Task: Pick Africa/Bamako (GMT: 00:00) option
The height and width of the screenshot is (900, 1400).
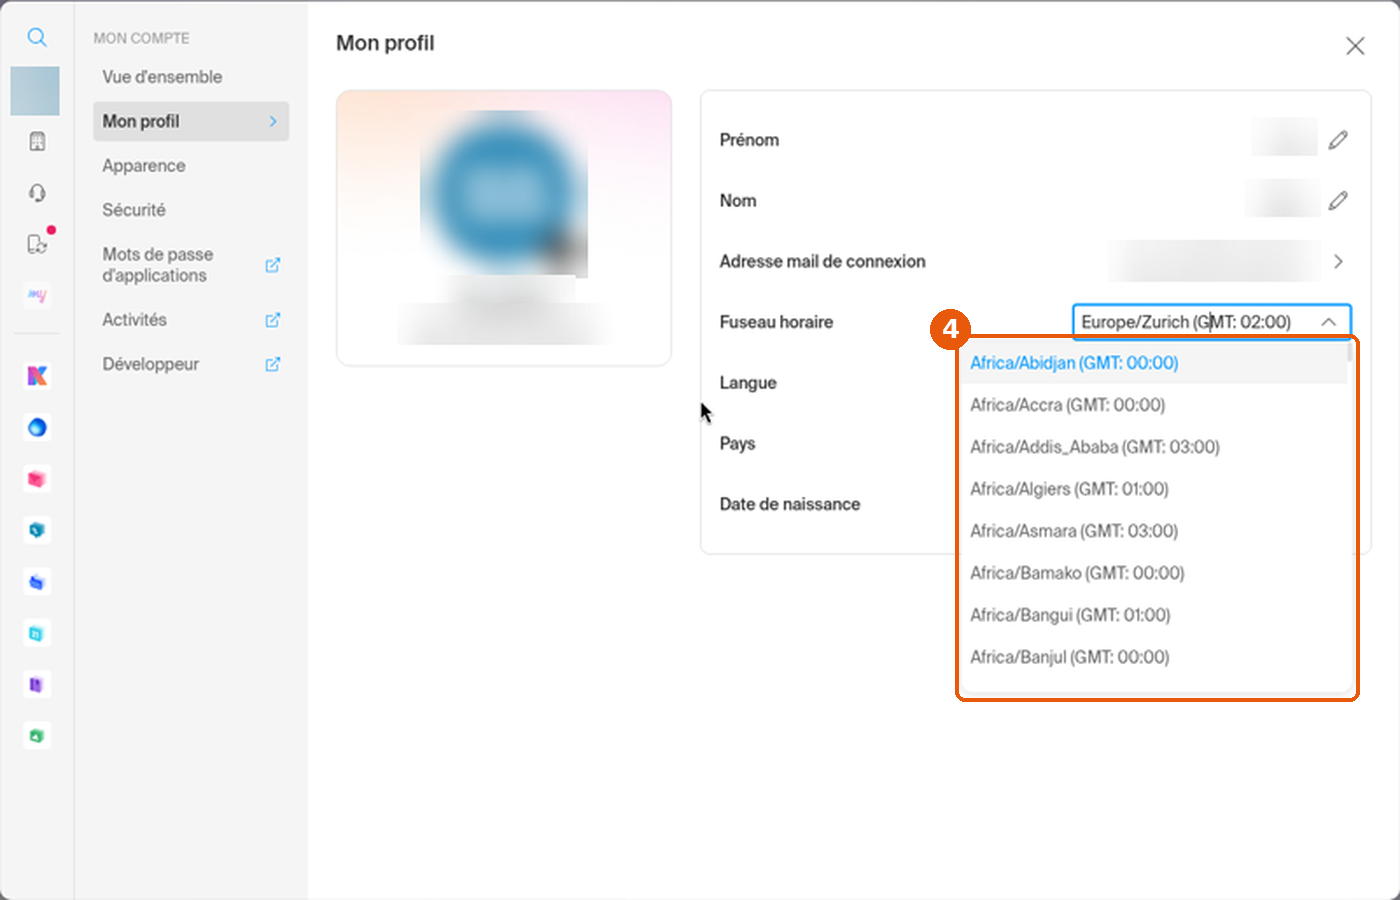Action: [1153, 573]
